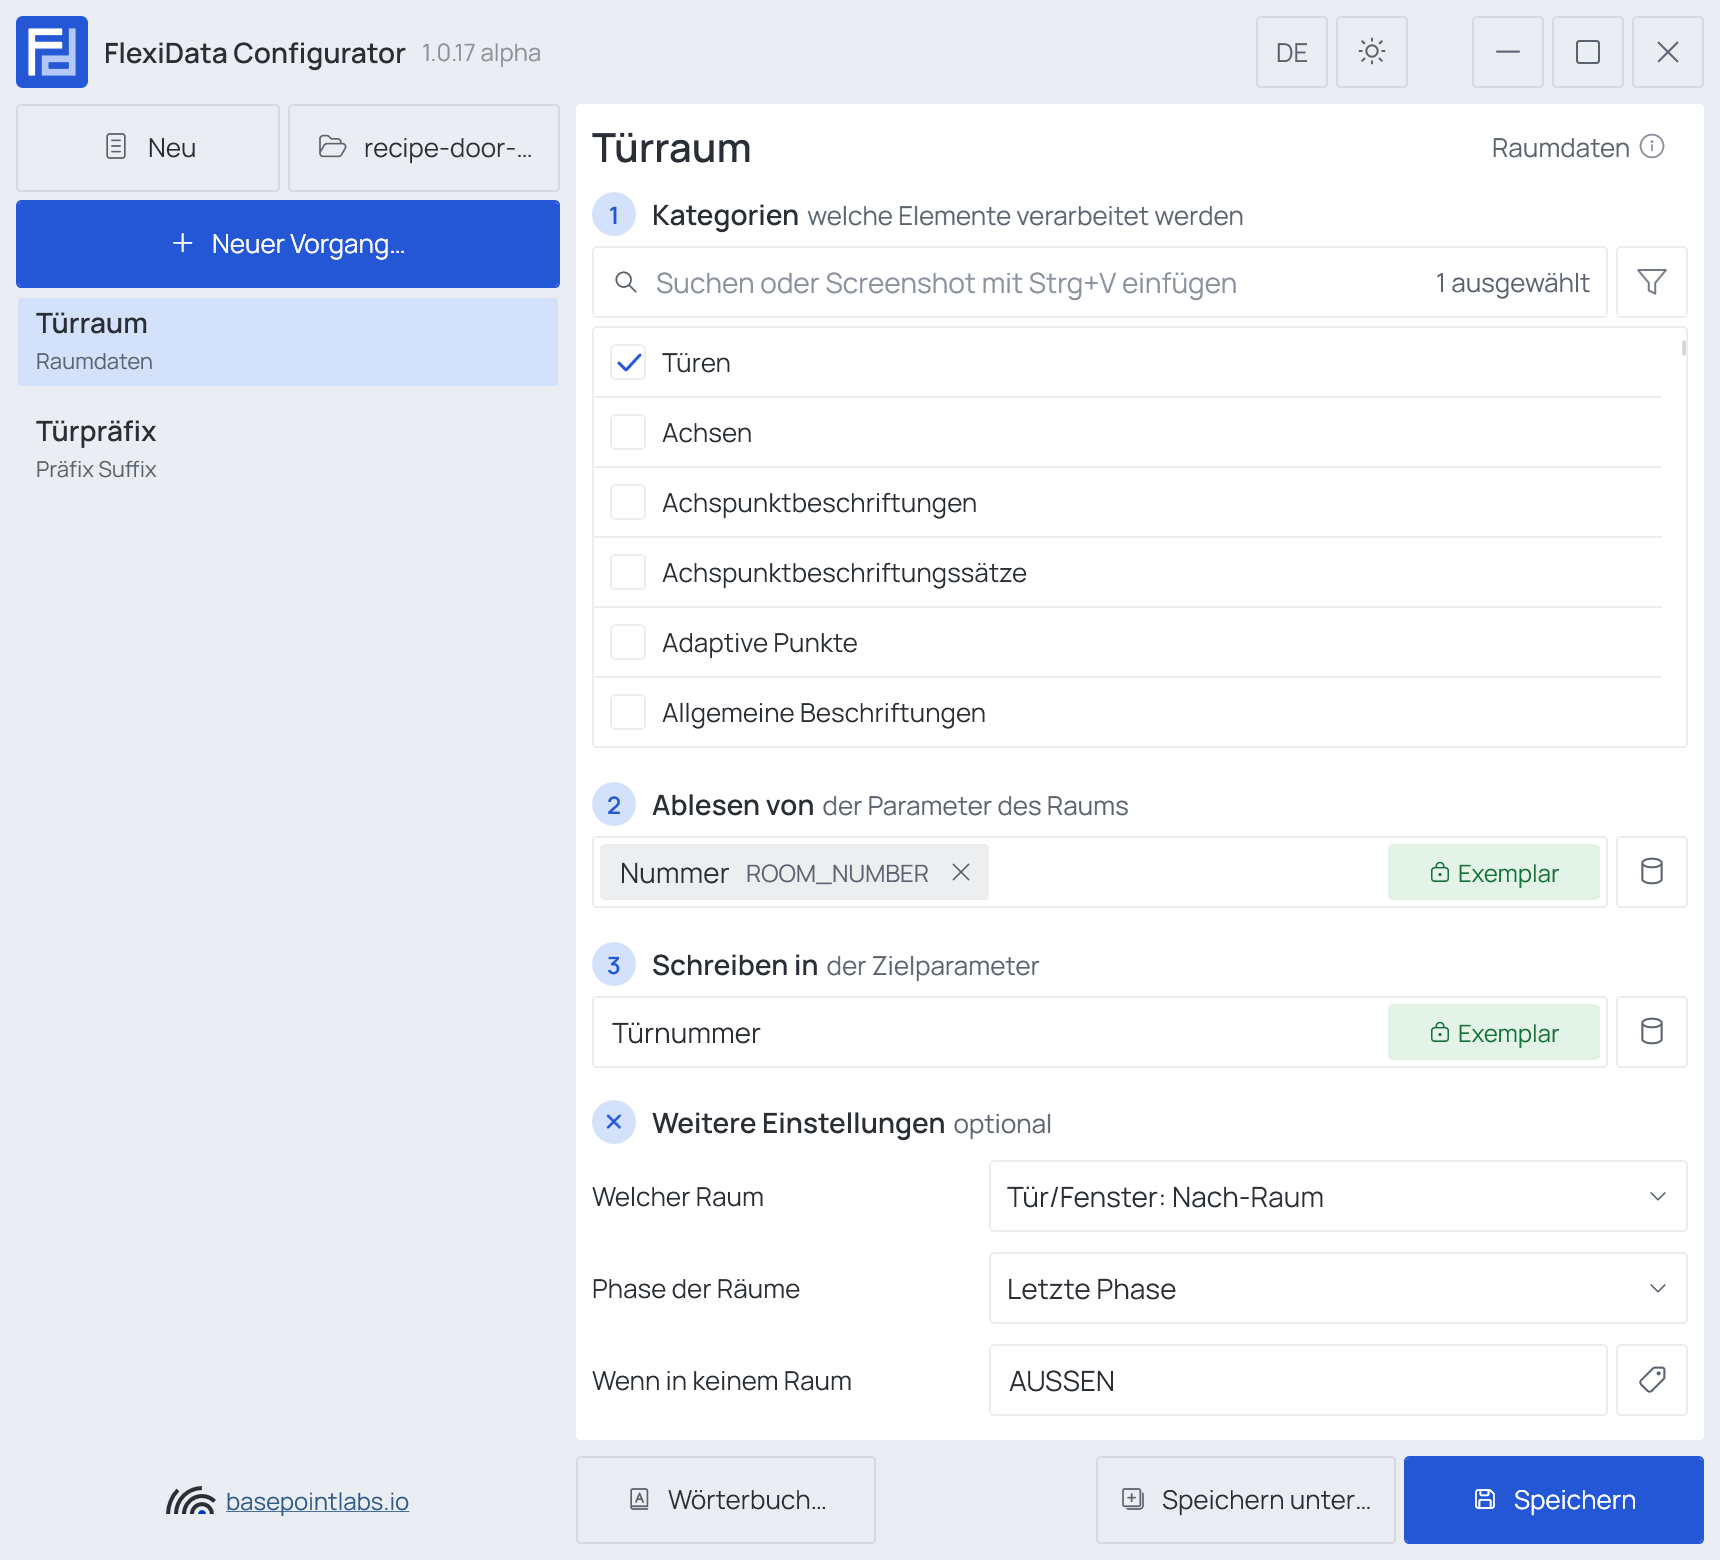
Task: Focus the category search field
Action: 1100,282
